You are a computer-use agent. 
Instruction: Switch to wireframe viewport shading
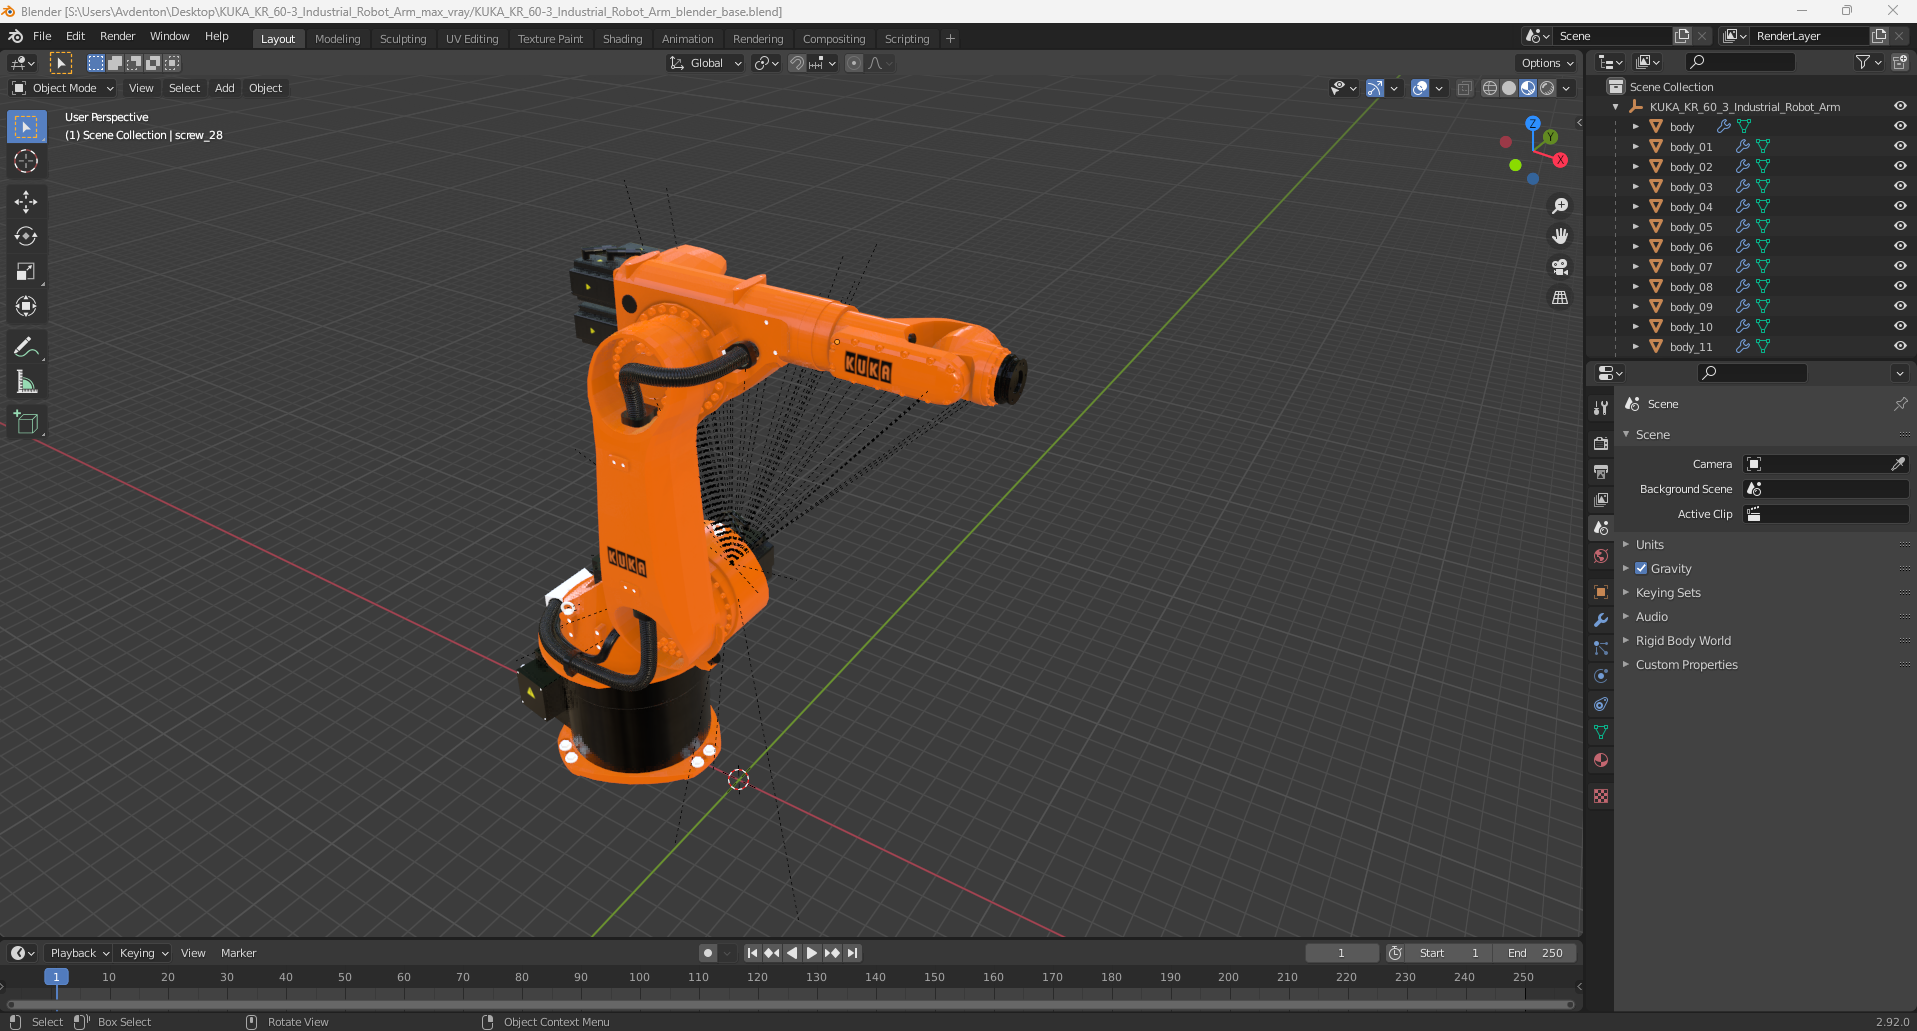(x=1490, y=88)
